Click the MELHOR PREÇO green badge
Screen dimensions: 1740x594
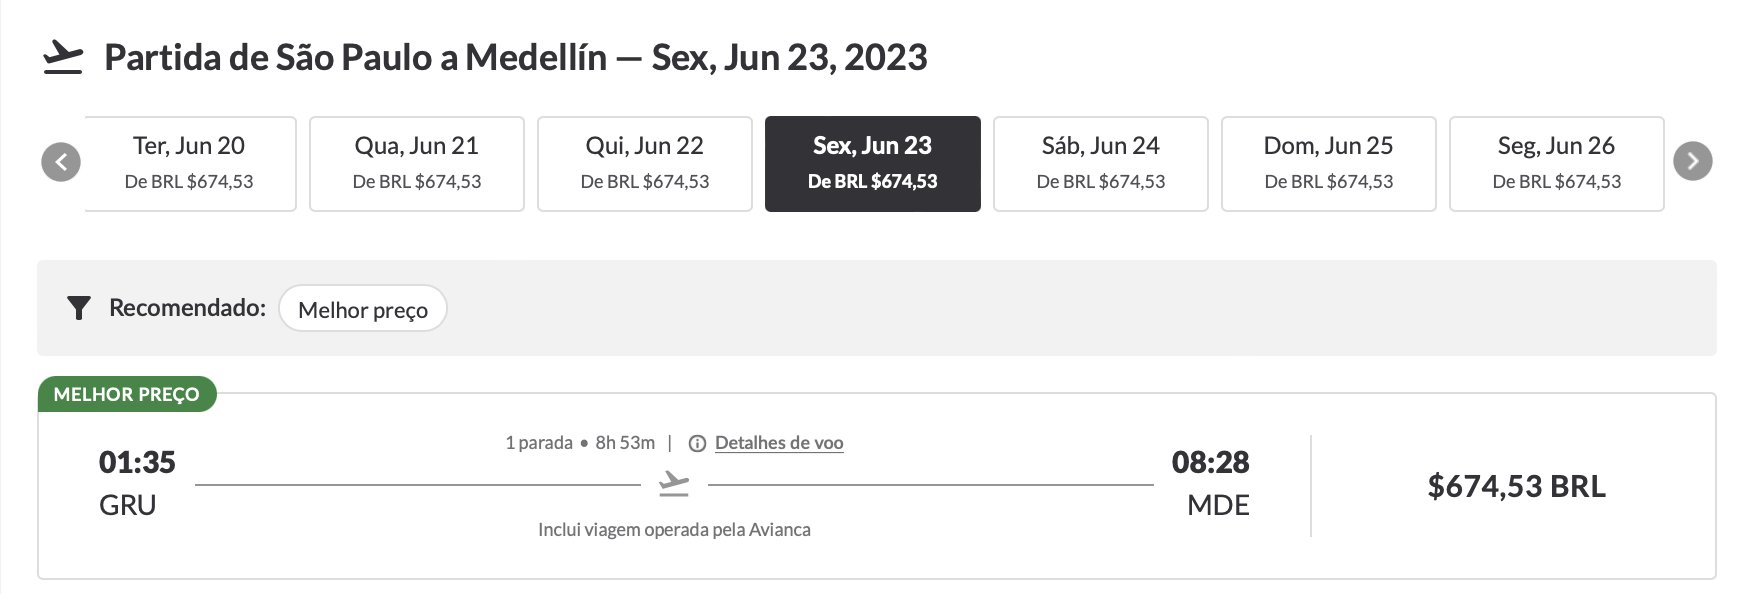(x=127, y=394)
